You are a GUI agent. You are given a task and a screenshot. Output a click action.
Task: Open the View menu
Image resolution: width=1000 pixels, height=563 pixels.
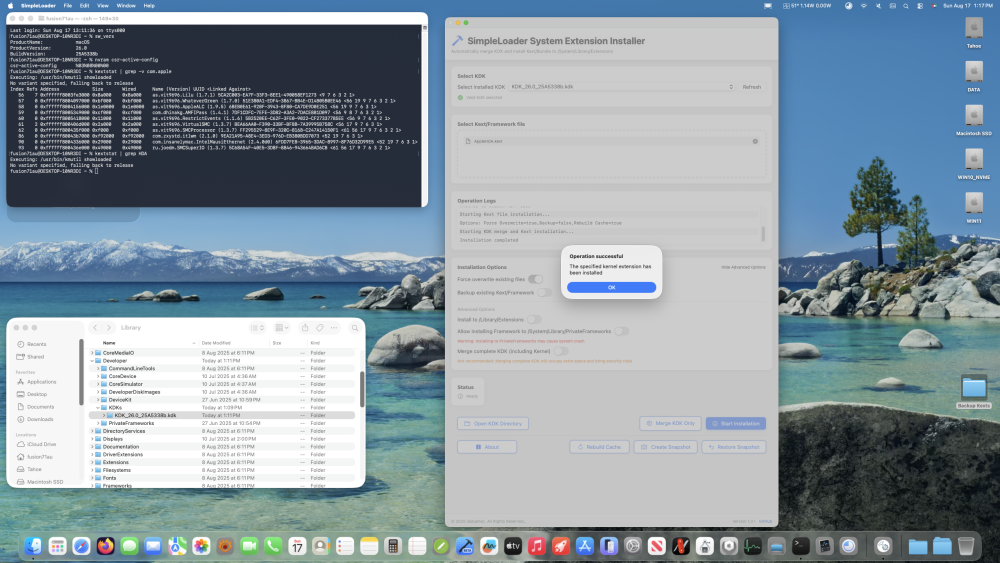point(103,6)
